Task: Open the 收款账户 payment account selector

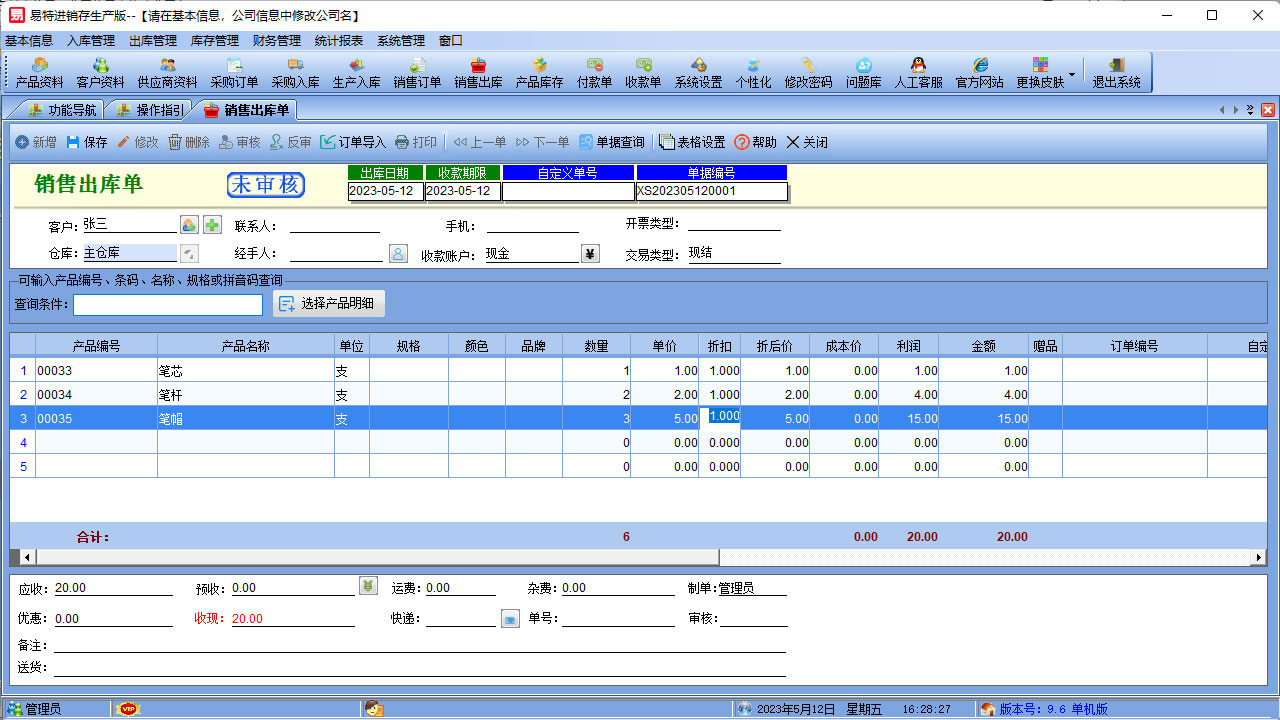Action: pos(589,253)
